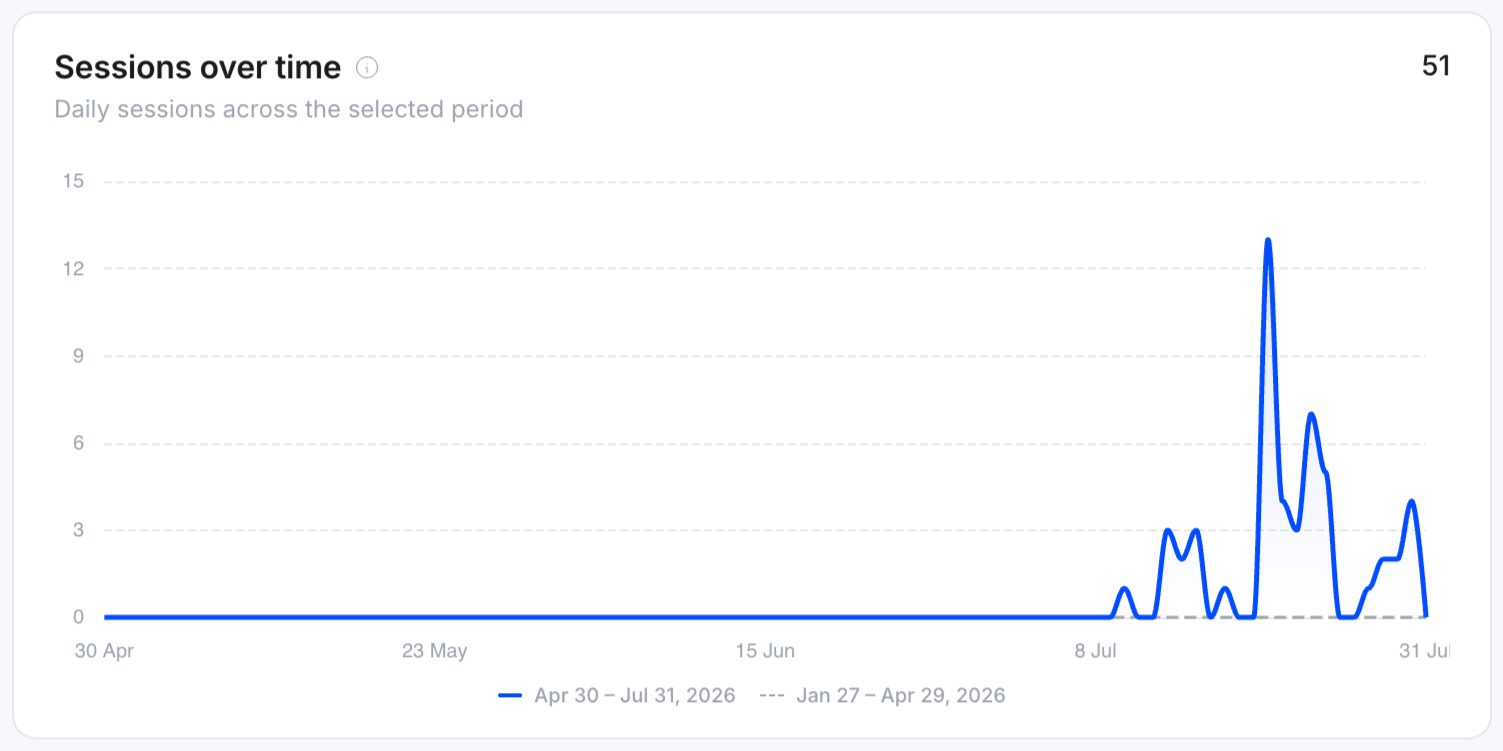Click the first small bump after 8 Jul
This screenshot has height=751, width=1503.
[1125, 588]
